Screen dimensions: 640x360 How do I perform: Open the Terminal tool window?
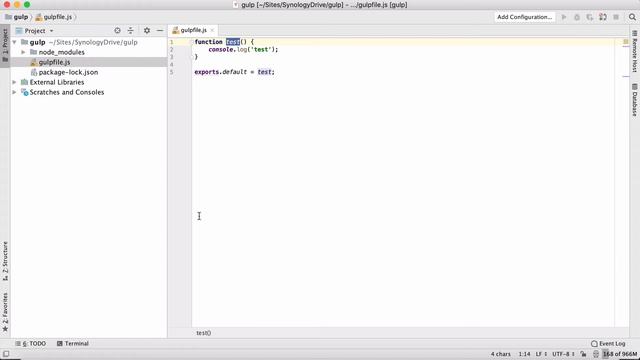73,344
